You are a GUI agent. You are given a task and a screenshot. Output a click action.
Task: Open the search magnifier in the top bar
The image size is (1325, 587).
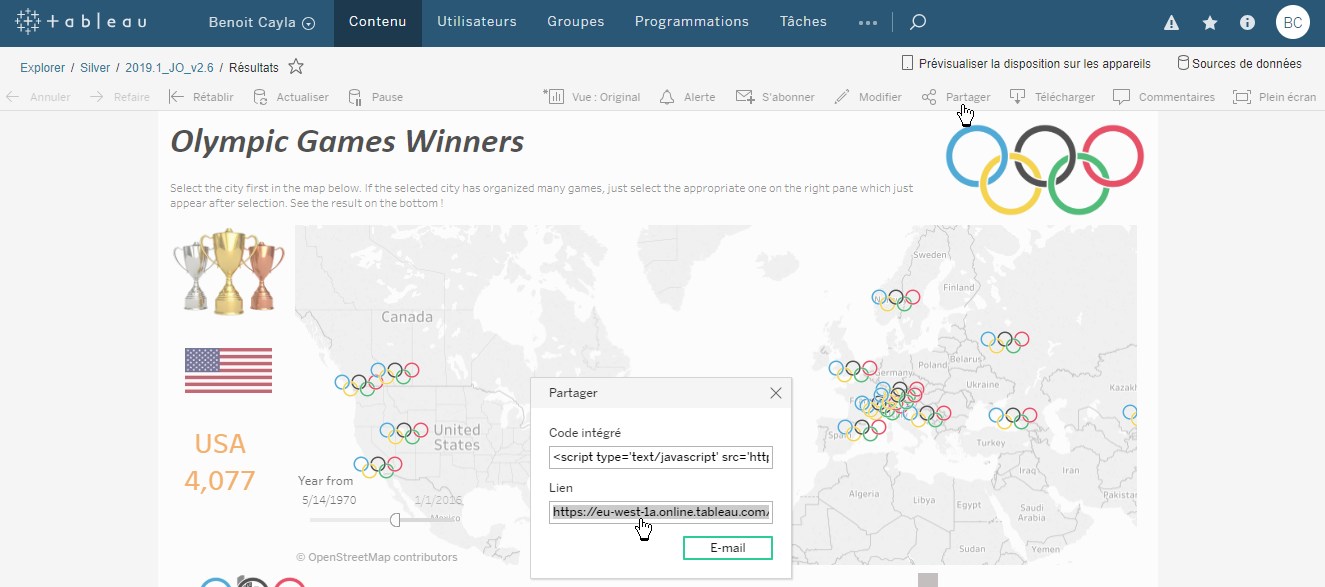pos(917,21)
